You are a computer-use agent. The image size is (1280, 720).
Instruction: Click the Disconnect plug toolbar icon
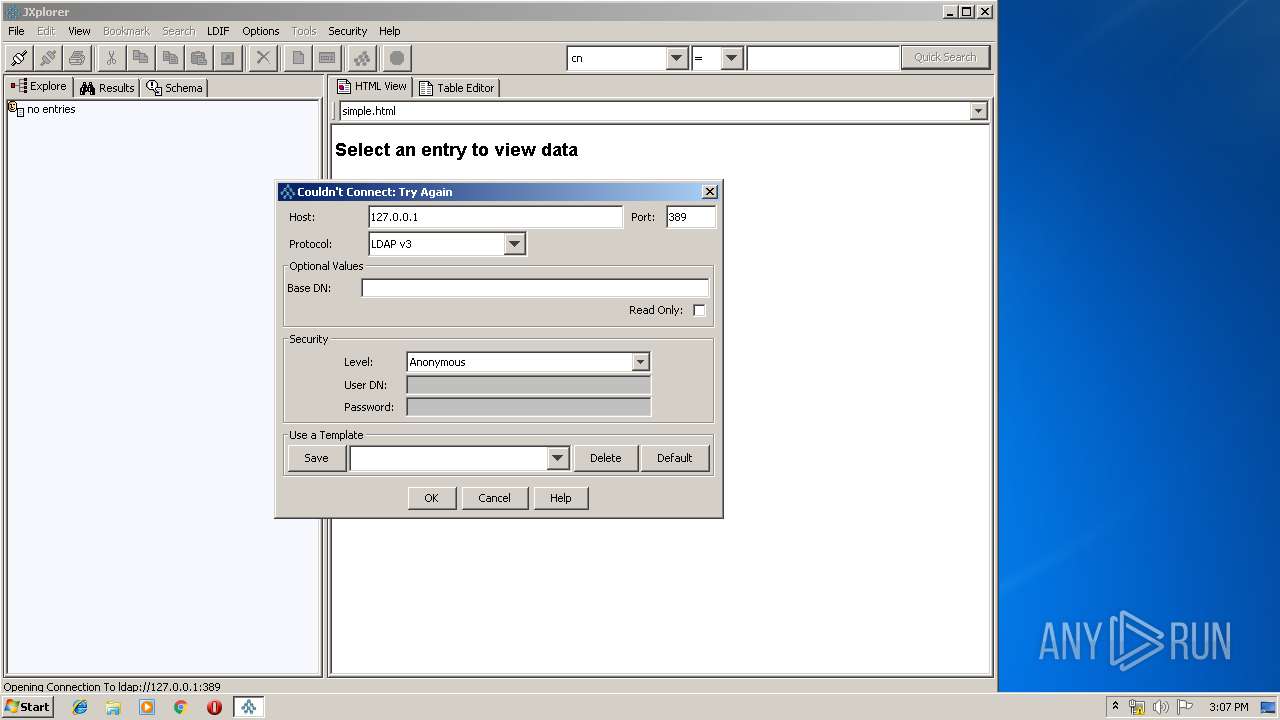click(48, 58)
